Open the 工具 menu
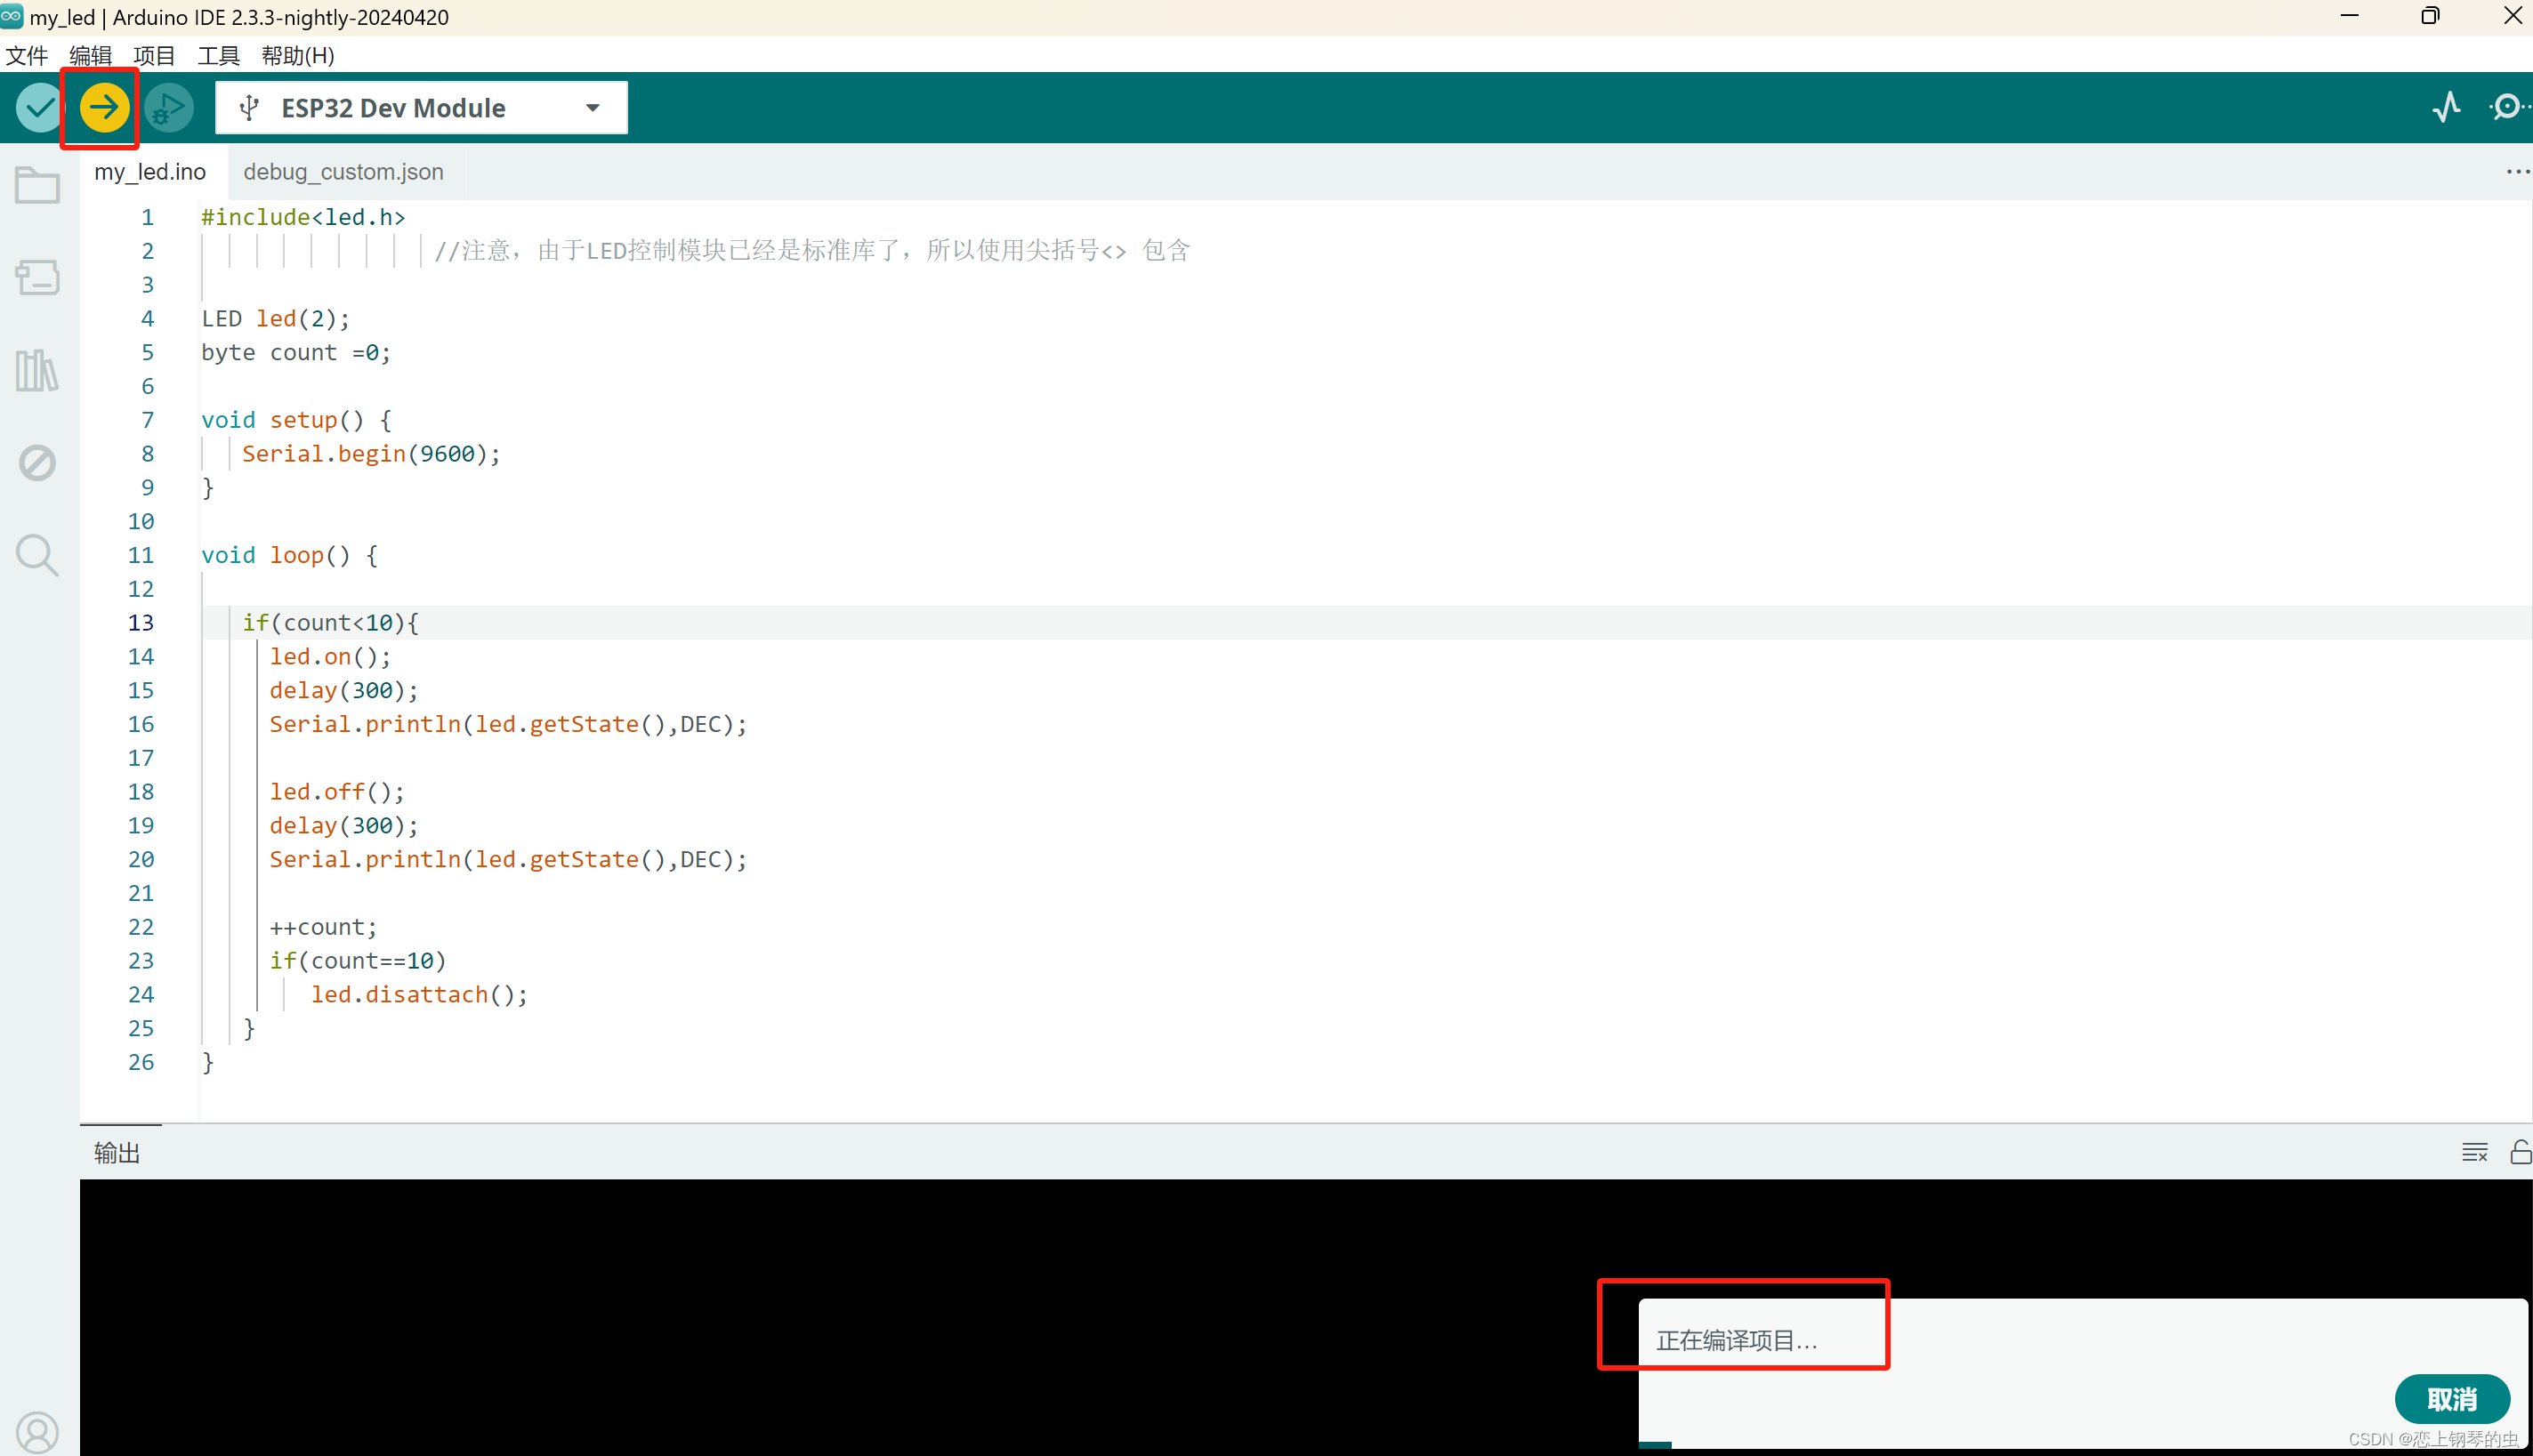The width and height of the screenshot is (2533, 1456). [x=218, y=56]
